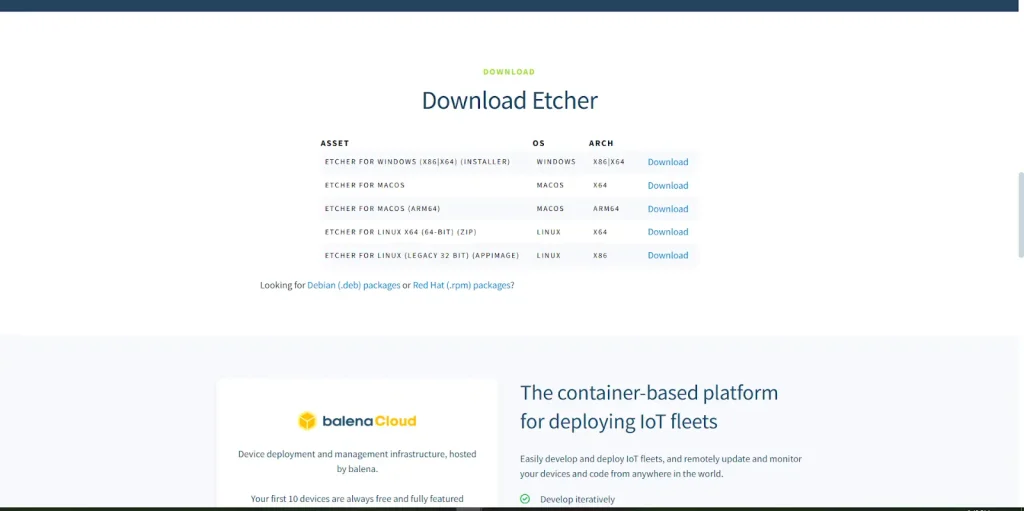Select 'Develop iteratively' list item
Viewport: 1024px width, 511px height.
577,499
